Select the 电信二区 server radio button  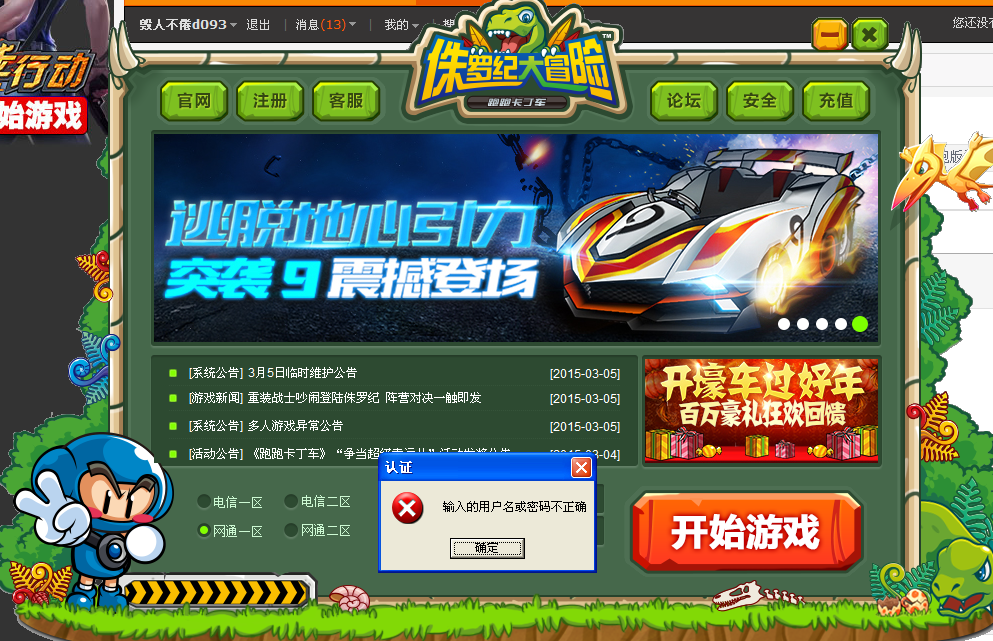tap(291, 502)
